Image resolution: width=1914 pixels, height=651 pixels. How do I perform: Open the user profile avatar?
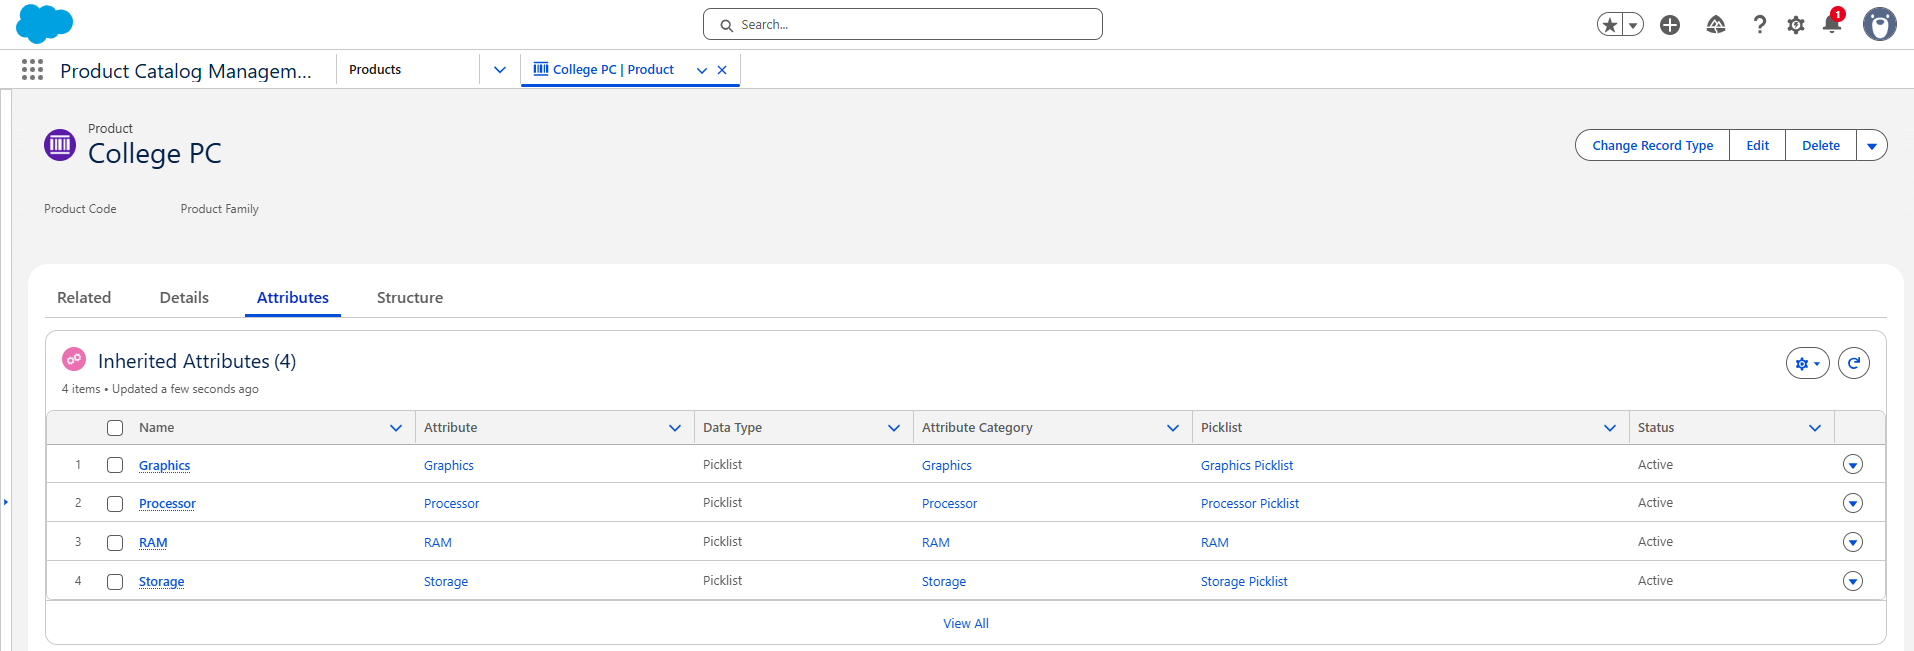pyautogui.click(x=1879, y=24)
